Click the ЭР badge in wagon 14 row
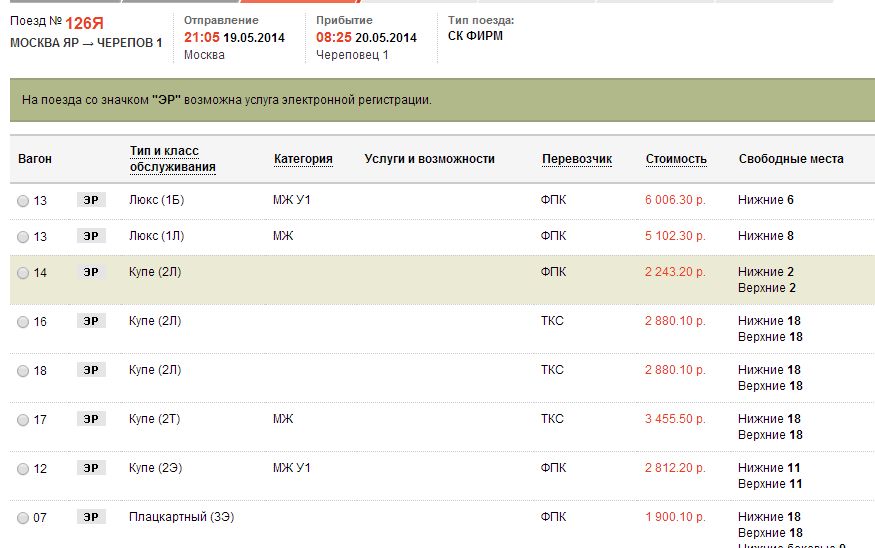 [91, 272]
